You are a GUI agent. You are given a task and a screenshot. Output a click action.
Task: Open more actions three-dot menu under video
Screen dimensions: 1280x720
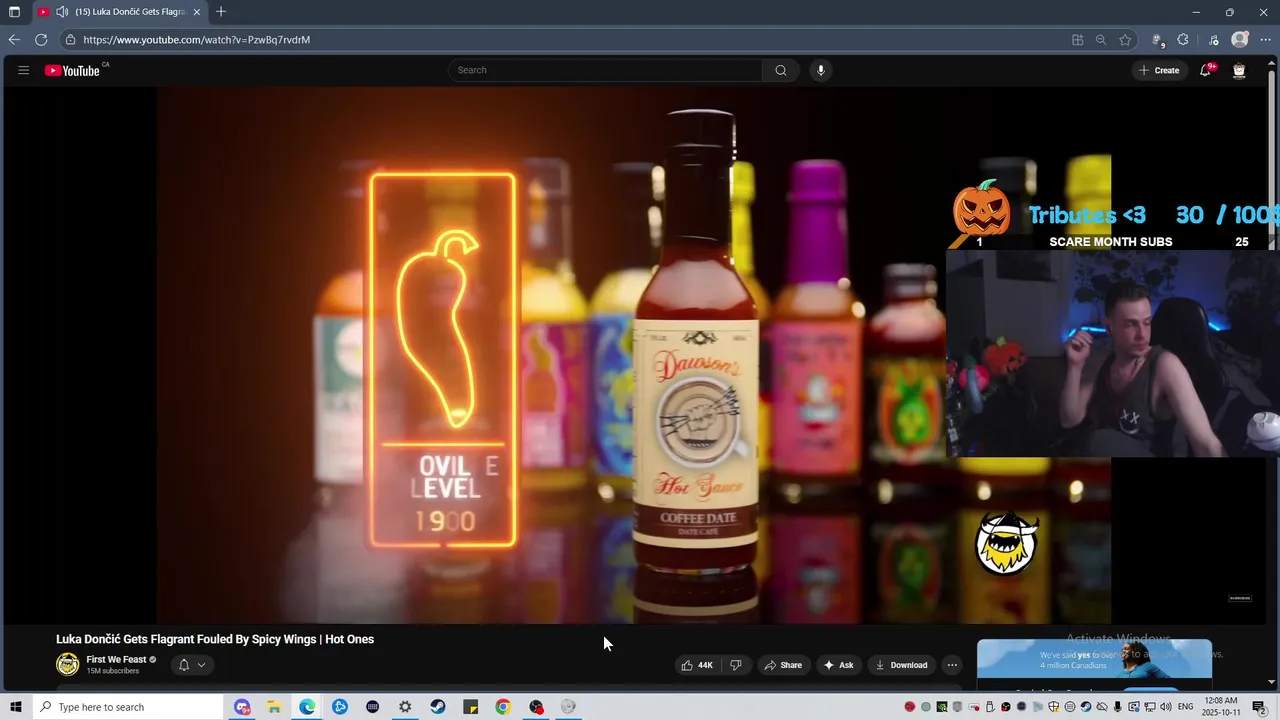952,665
